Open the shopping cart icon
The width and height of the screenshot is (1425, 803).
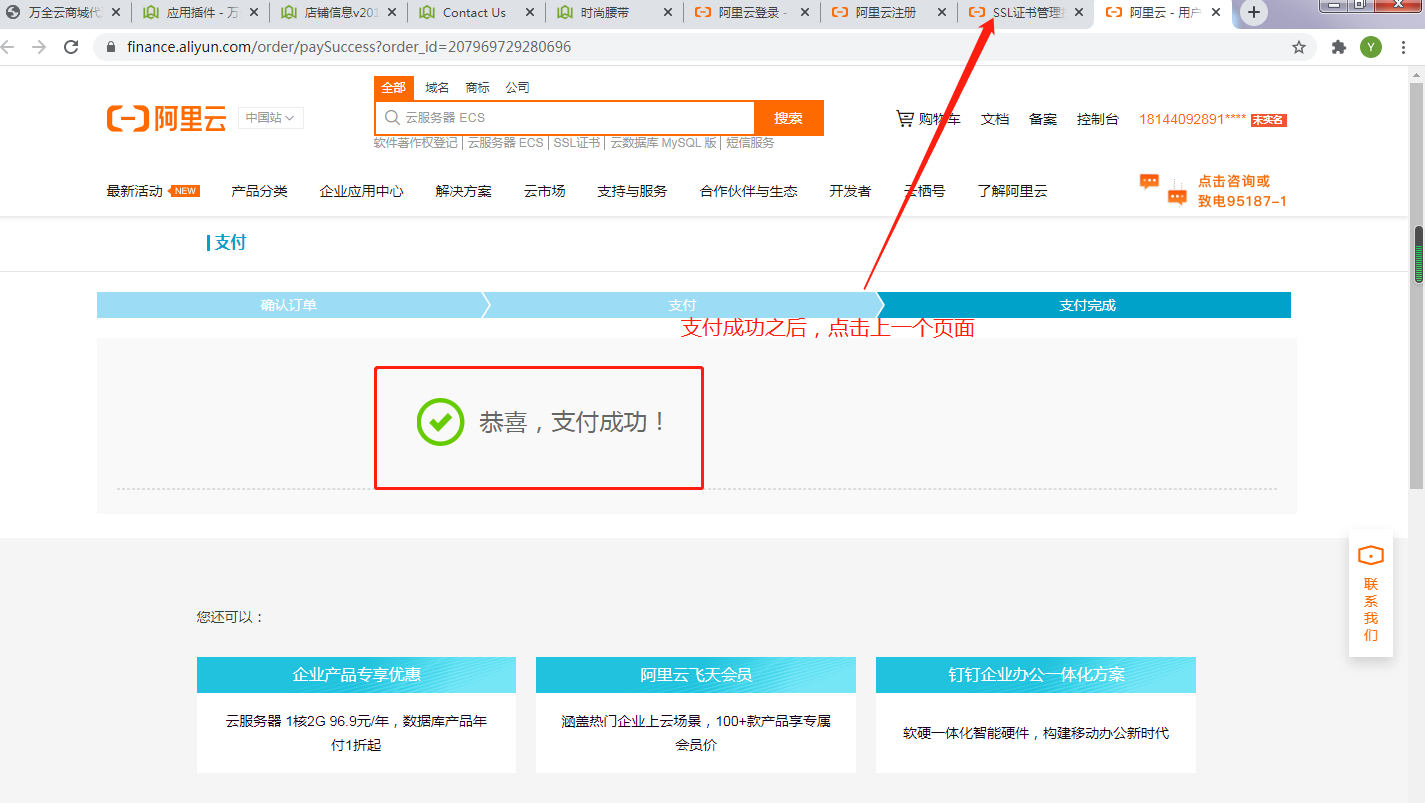(904, 118)
